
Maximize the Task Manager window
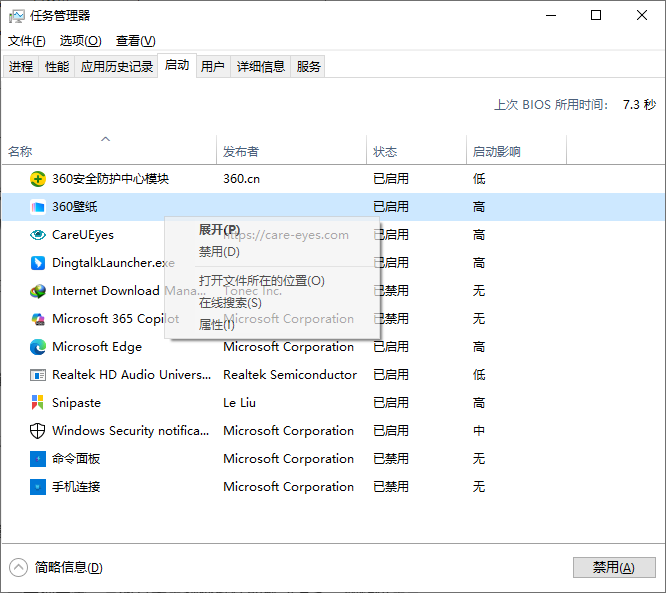click(x=596, y=16)
